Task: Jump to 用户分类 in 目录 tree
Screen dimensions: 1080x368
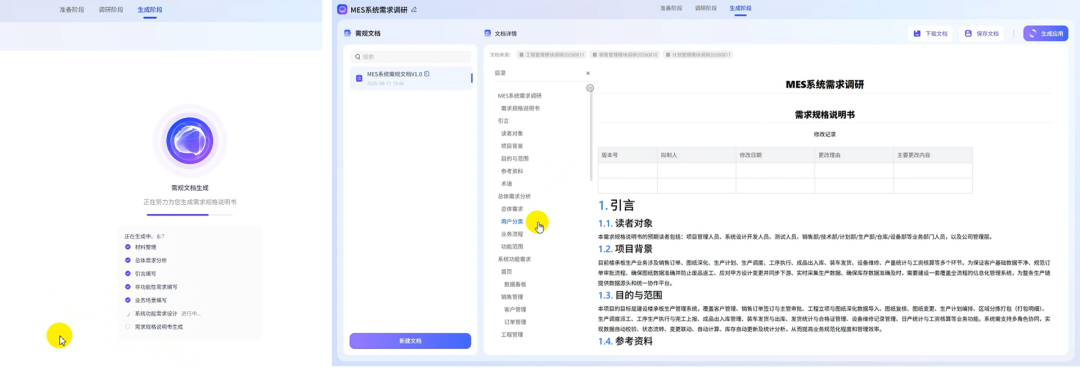Action: coord(512,221)
